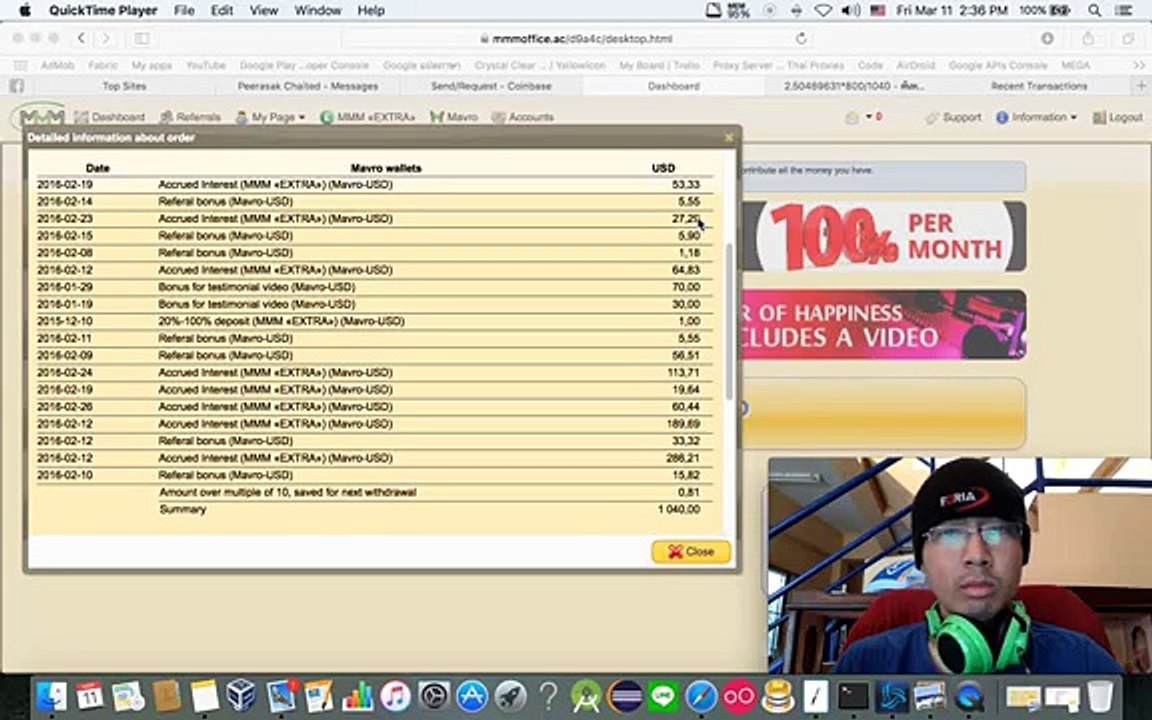Show the hidden bookmarks overflow chevrons
The height and width of the screenshot is (720, 1152).
(1140, 65)
